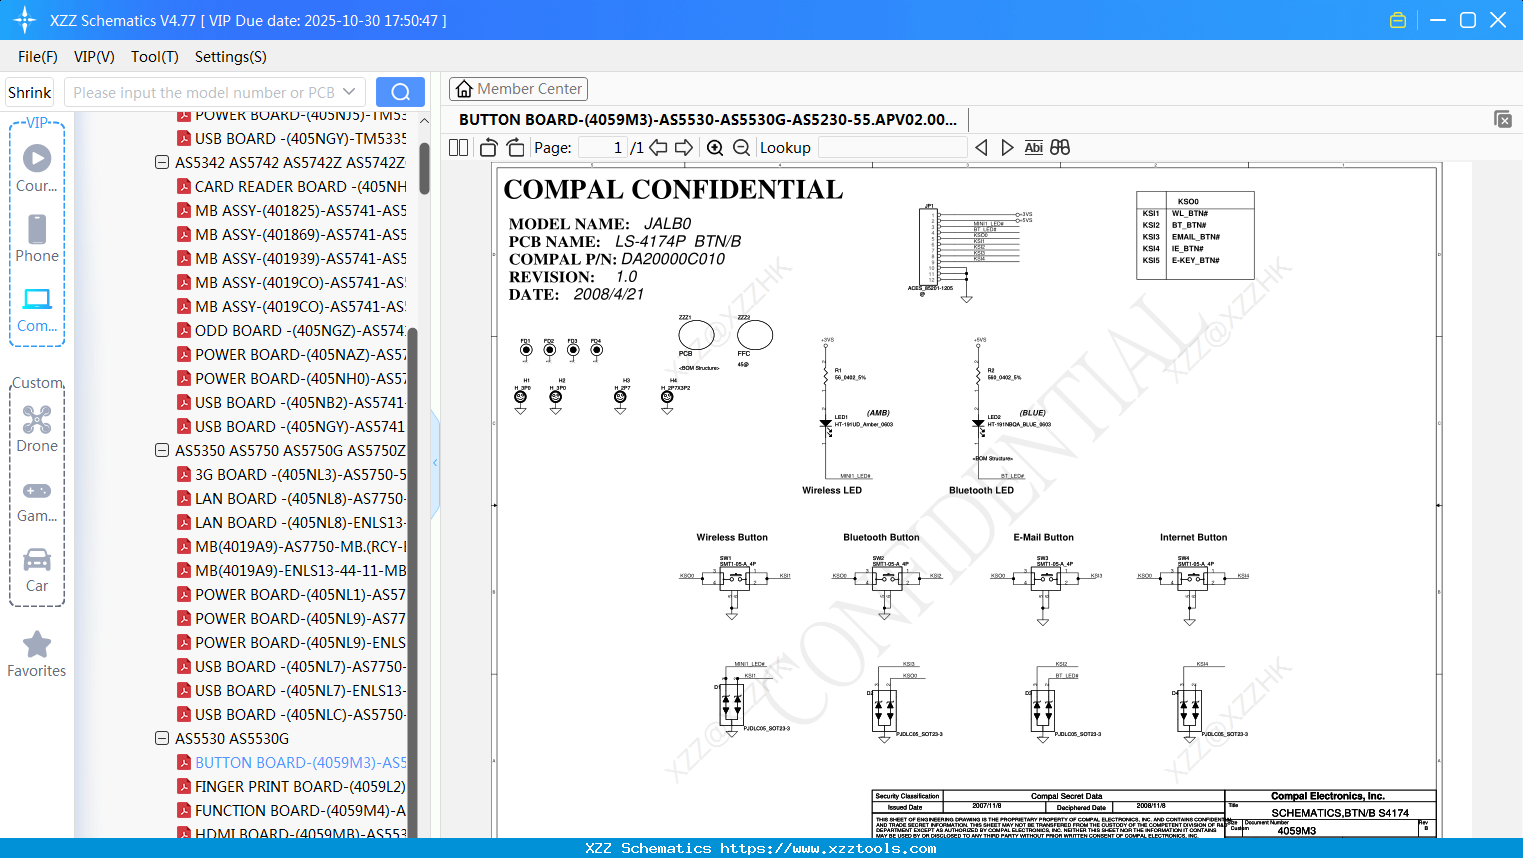Click the XZZ app logo
The image size is (1523, 858).
coord(25,20)
